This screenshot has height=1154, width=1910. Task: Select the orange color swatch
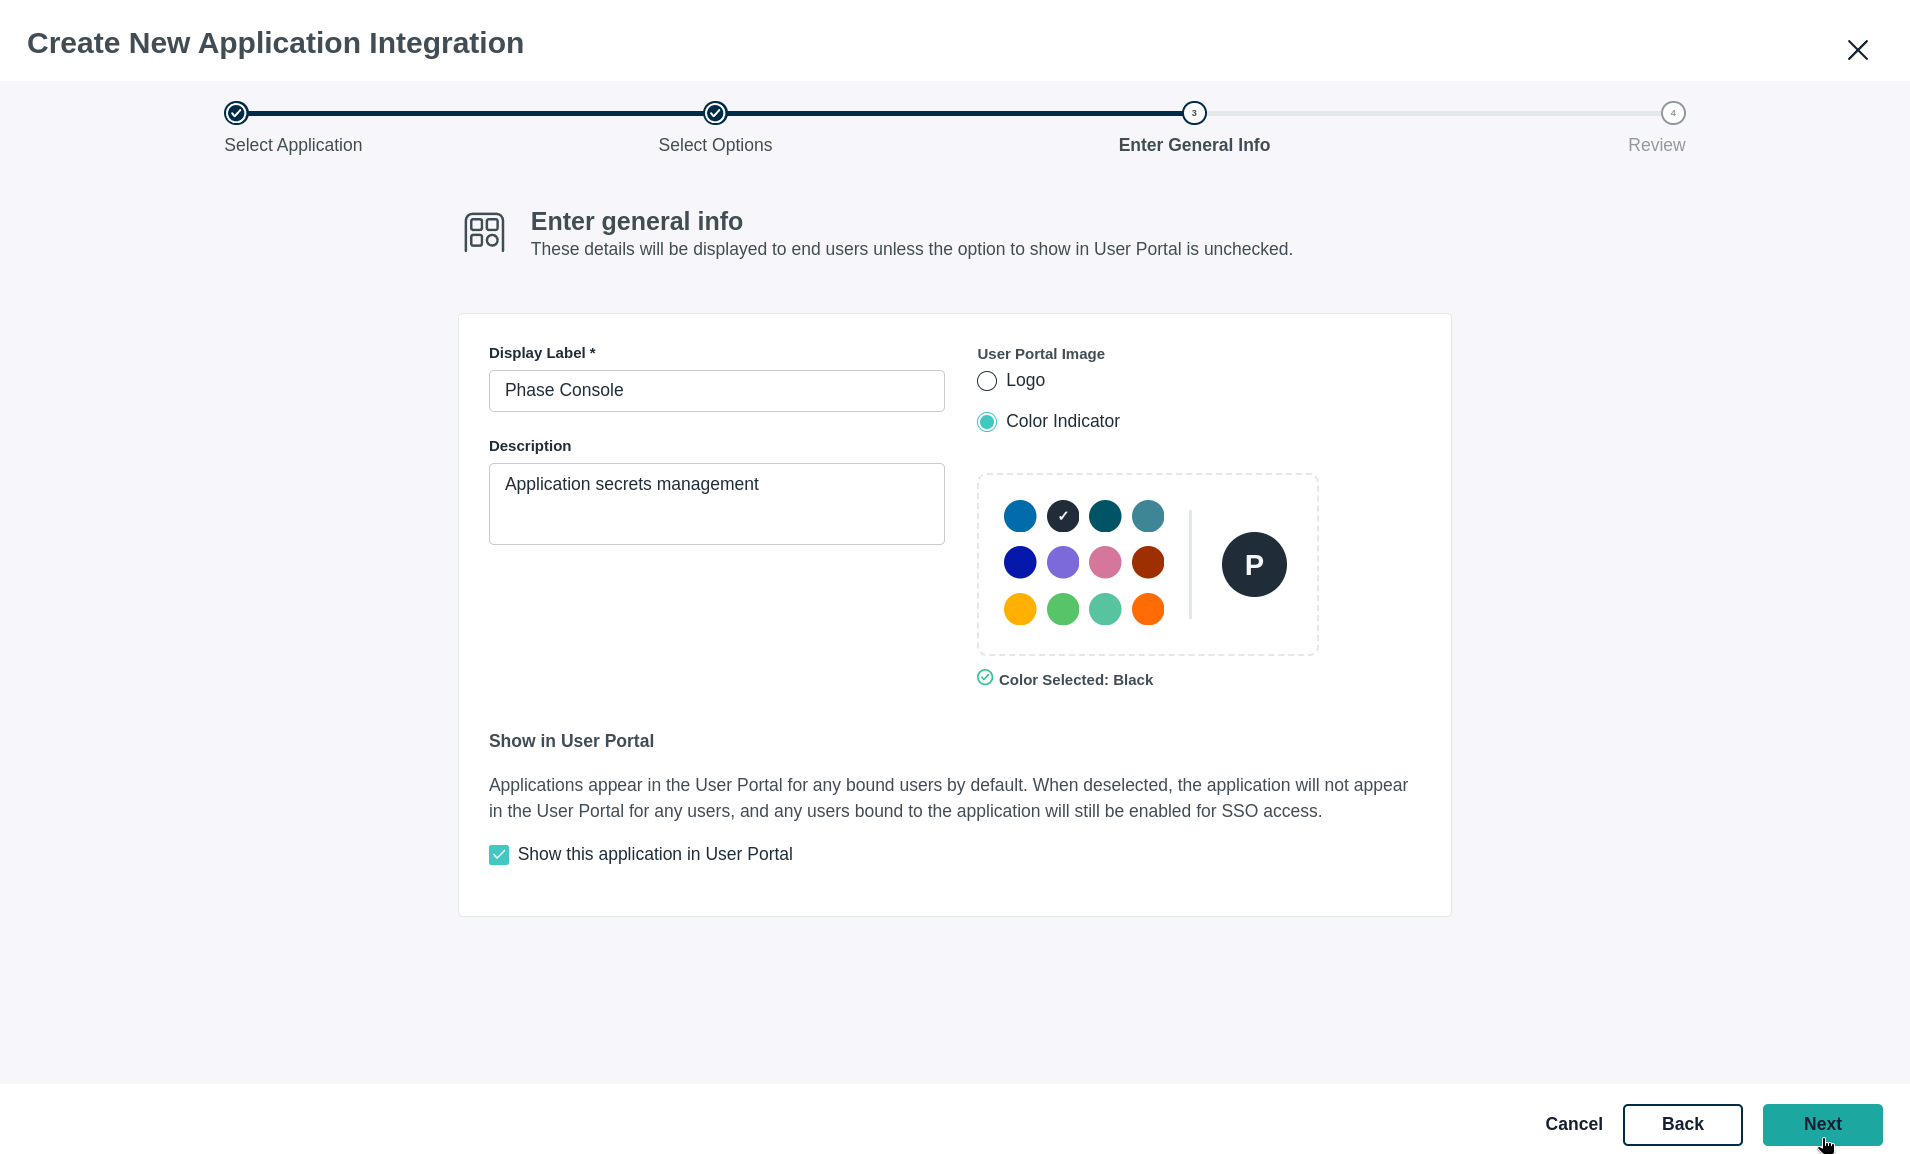[1149, 608]
